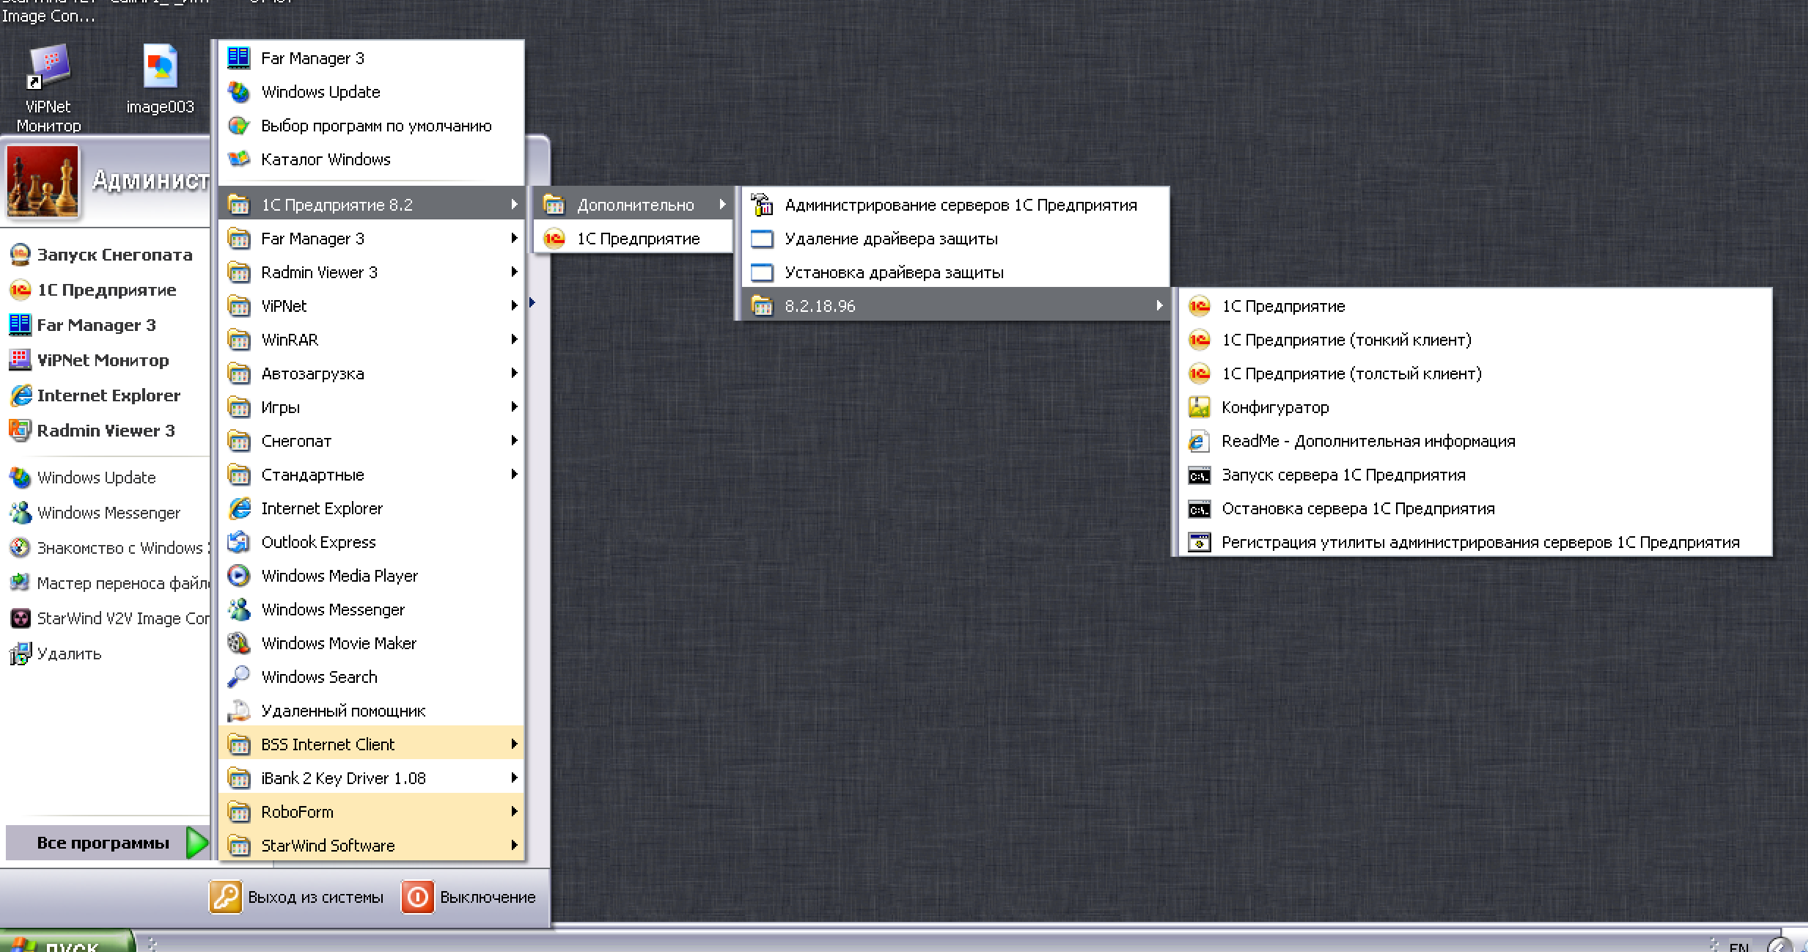The width and height of the screenshot is (1808, 952).
Task: Click the Выключение shutdown button
Action: [x=469, y=897]
